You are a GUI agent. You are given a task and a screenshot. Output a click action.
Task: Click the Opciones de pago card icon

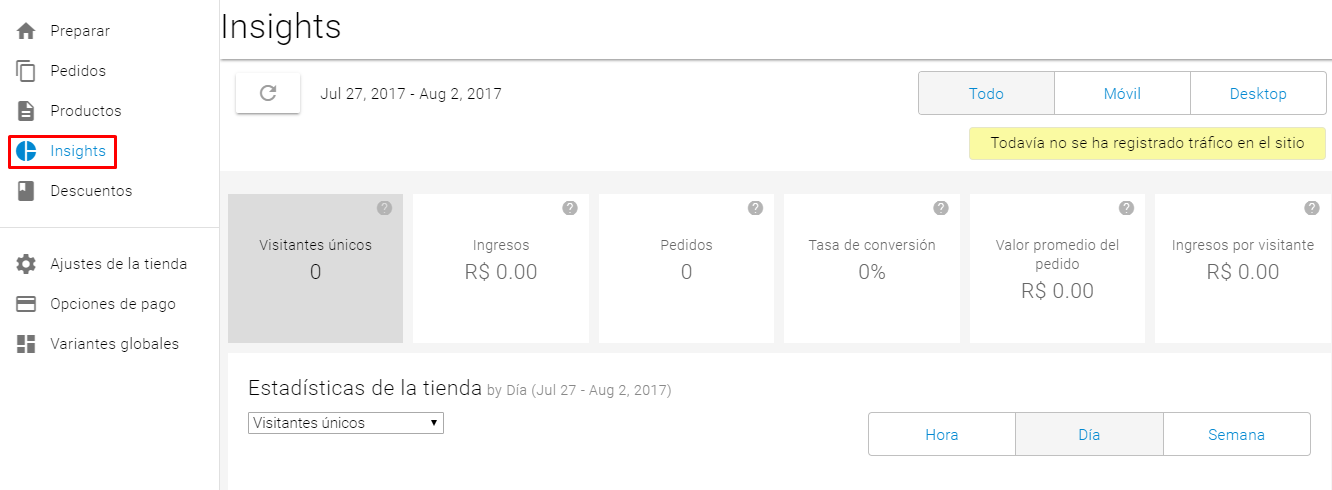(x=26, y=304)
